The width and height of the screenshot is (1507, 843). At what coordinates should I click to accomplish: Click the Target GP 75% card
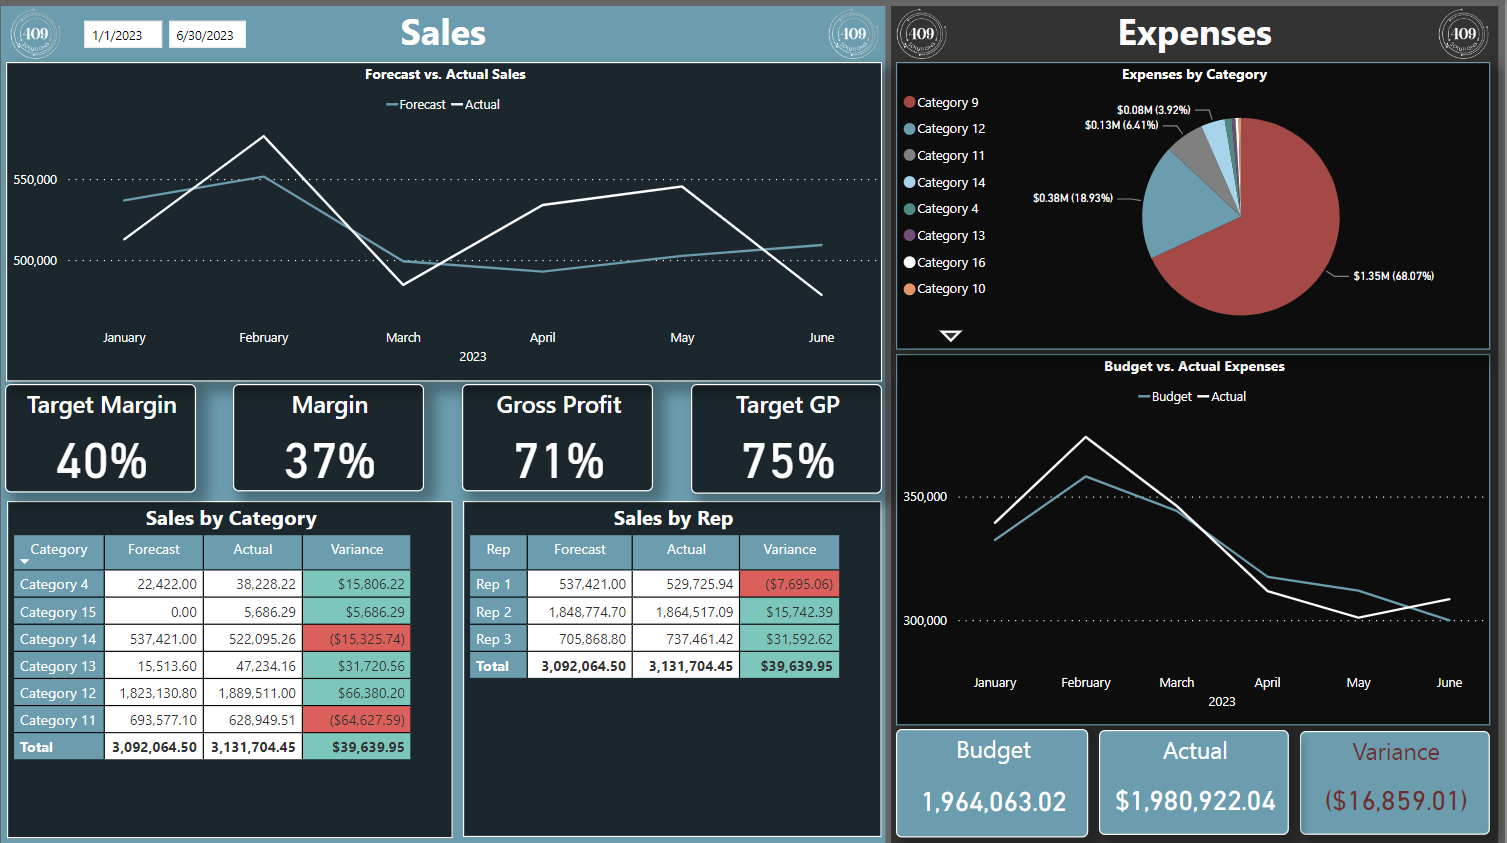click(x=787, y=439)
